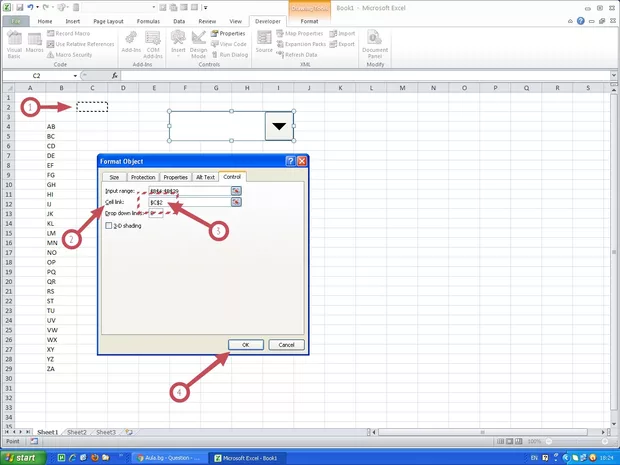Switch to the Data ribbon tab
This screenshot has width=620, height=465.
pyautogui.click(x=179, y=21)
